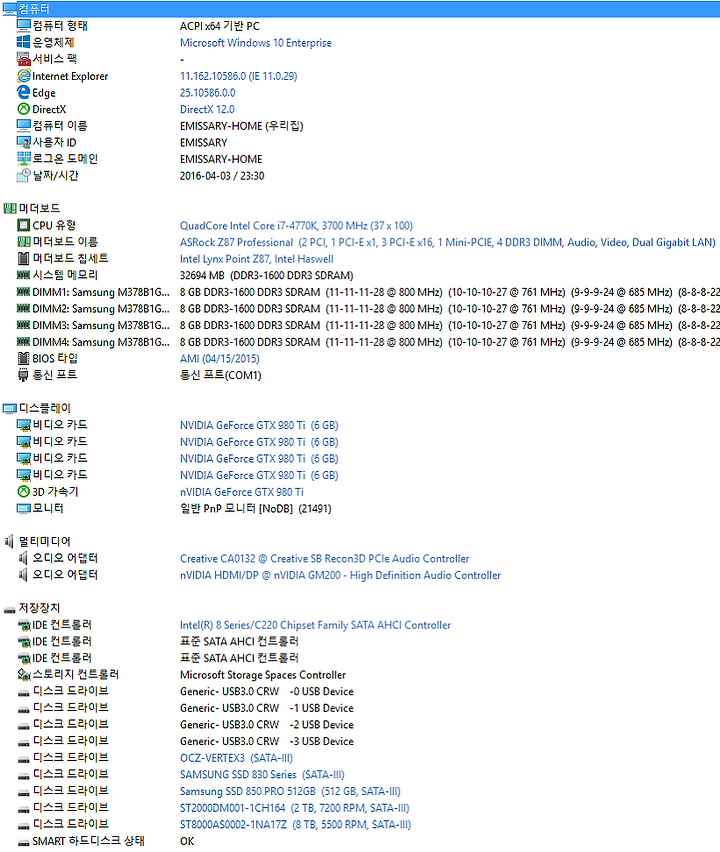
Task: Open the Intel Lynx Point Z87 link
Action: pos(256,259)
